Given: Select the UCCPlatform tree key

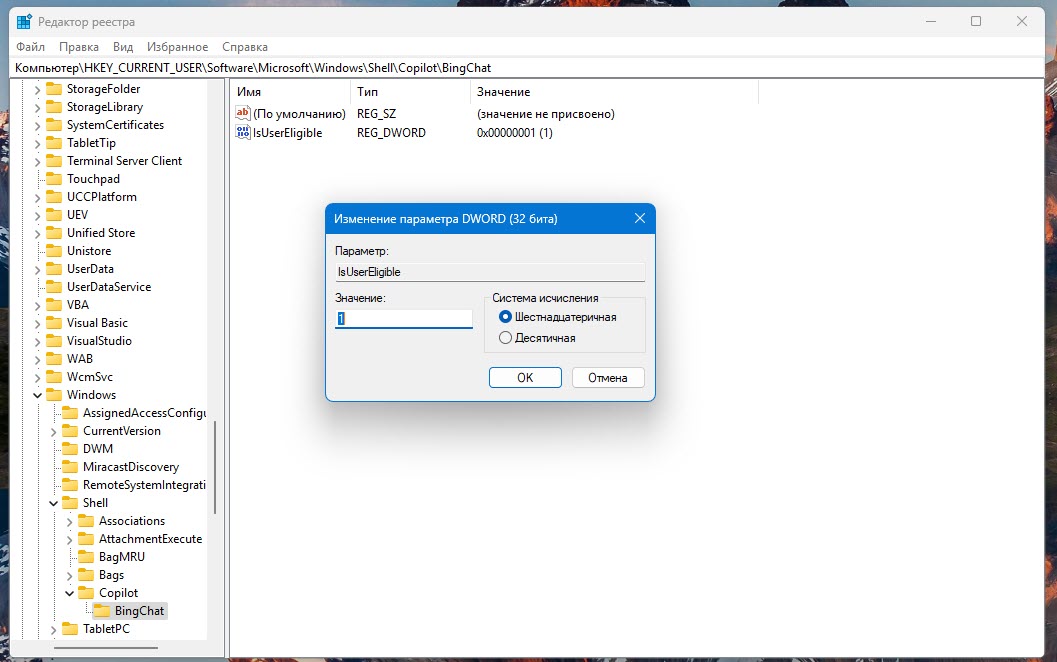Looking at the screenshot, I should [102, 197].
